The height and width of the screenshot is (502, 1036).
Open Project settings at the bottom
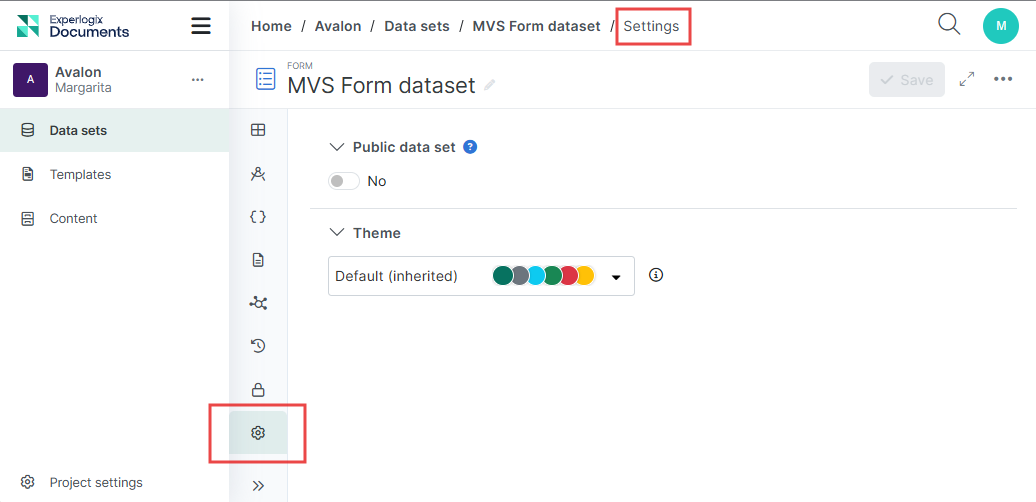click(95, 482)
